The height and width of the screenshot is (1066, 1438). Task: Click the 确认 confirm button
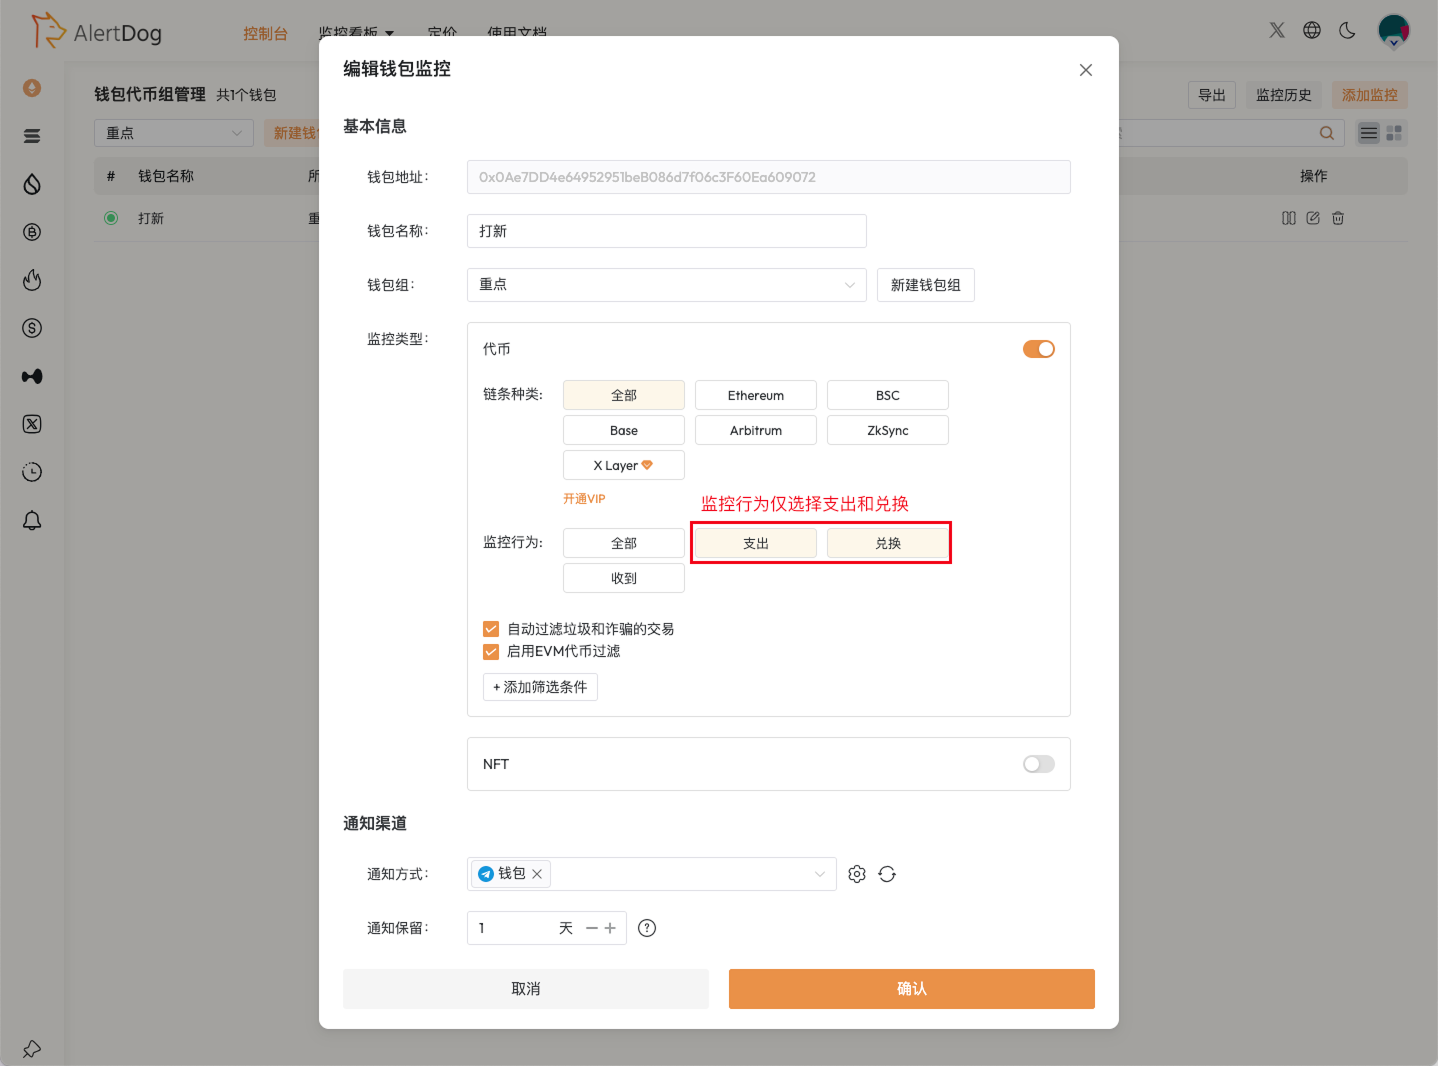tap(911, 988)
